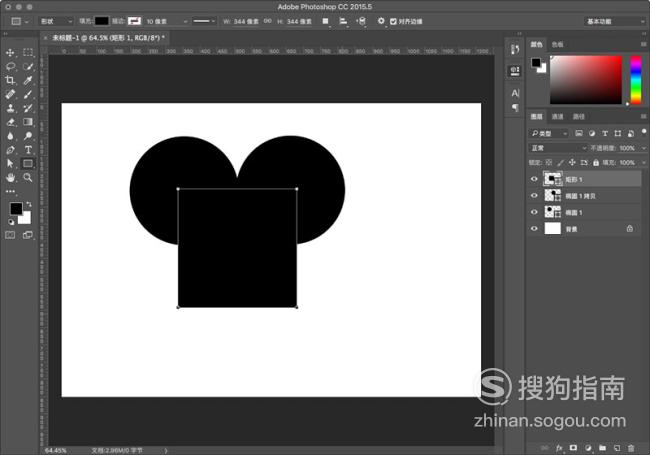This screenshot has width=650, height=455.
Task: Open the stroke line style dropdown
Action: (x=204, y=21)
